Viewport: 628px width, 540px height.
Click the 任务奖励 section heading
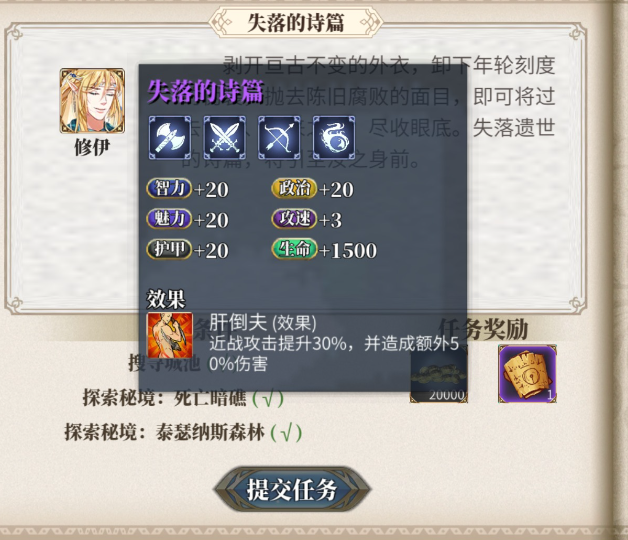click(483, 329)
